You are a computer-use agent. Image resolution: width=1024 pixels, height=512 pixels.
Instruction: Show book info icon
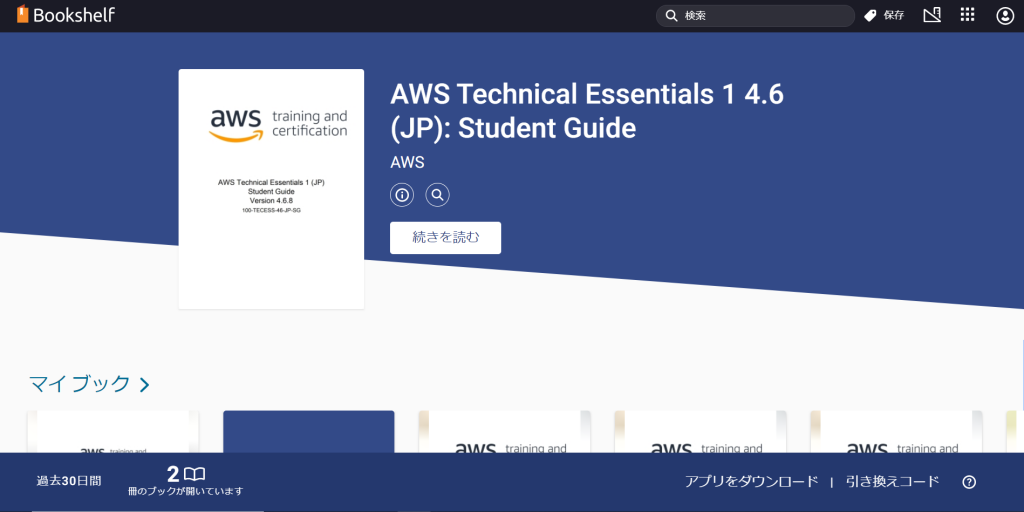coord(402,195)
